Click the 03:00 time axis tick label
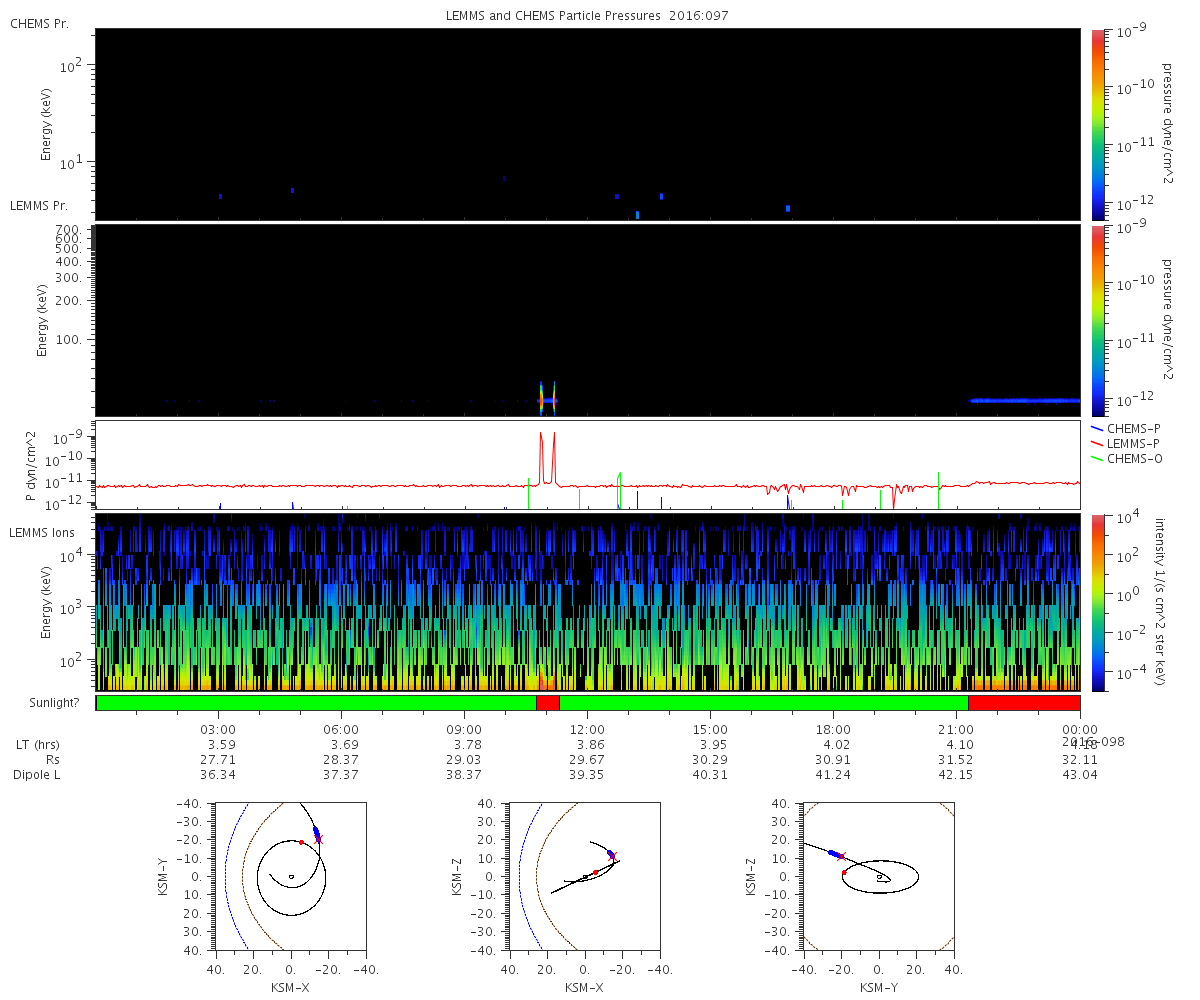 tap(218, 730)
